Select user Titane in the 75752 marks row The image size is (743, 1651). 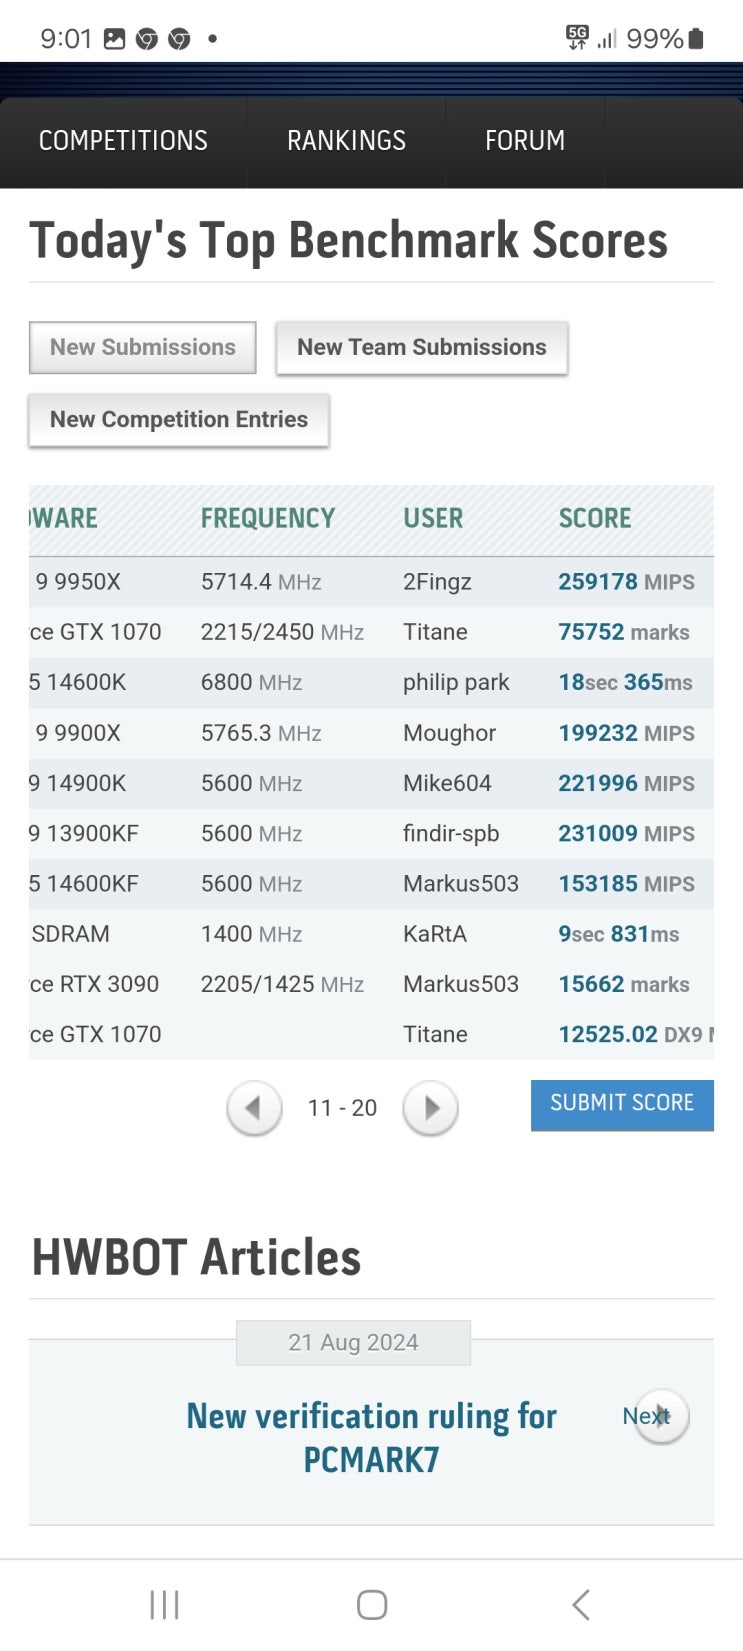(x=435, y=632)
